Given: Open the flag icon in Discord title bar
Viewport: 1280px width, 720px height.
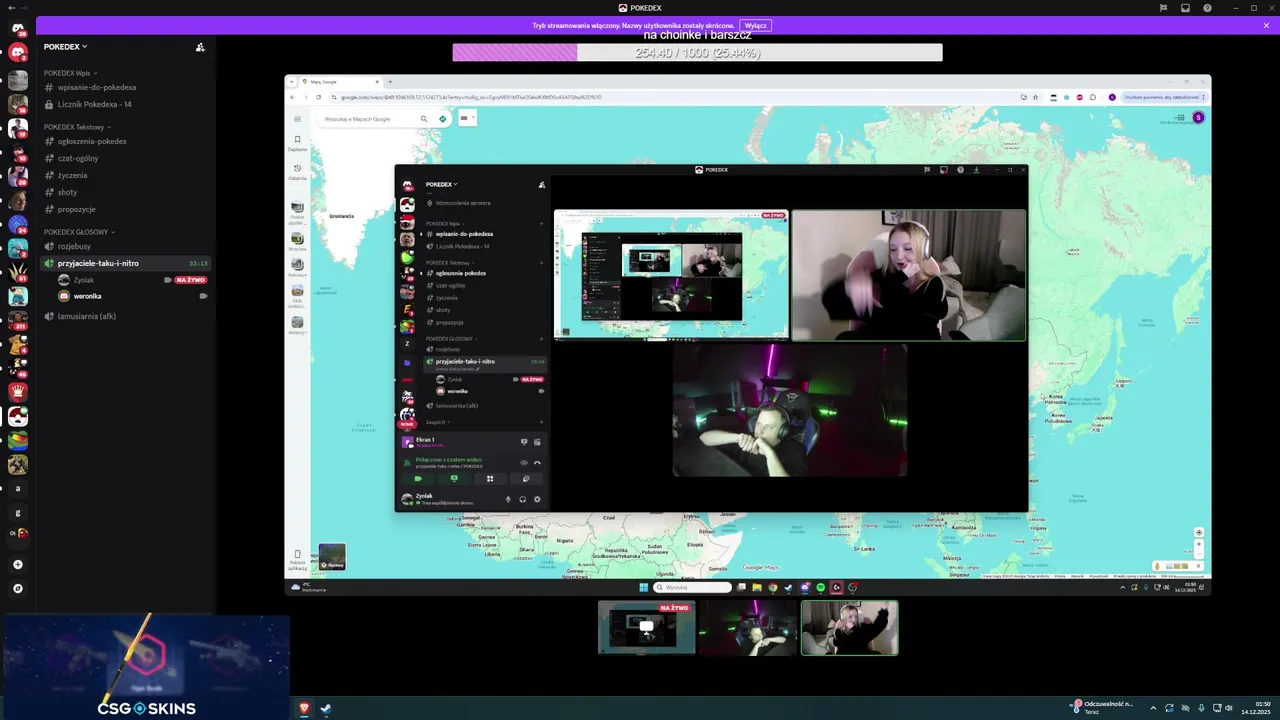Looking at the screenshot, I should point(1163,8).
